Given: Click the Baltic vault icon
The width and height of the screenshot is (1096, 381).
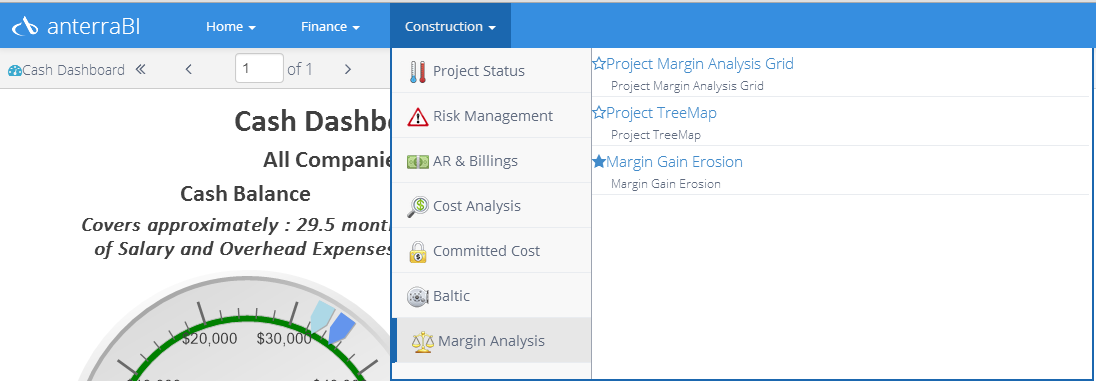Looking at the screenshot, I should 417,296.
